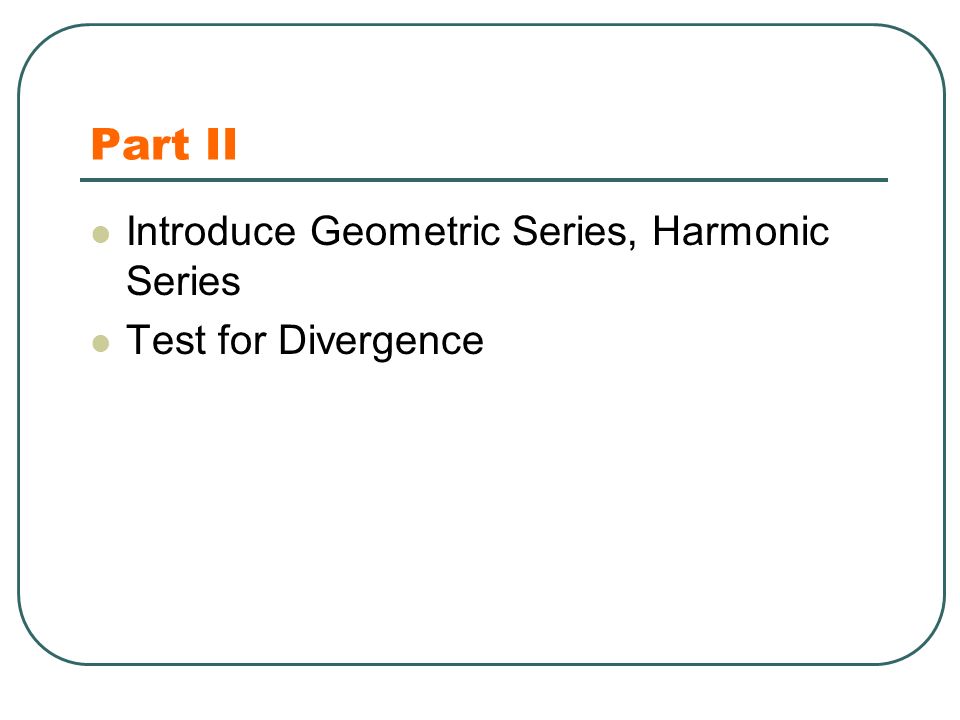Click "Series," right after "Geometric"
This screenshot has width=960, height=720.
tap(574, 231)
